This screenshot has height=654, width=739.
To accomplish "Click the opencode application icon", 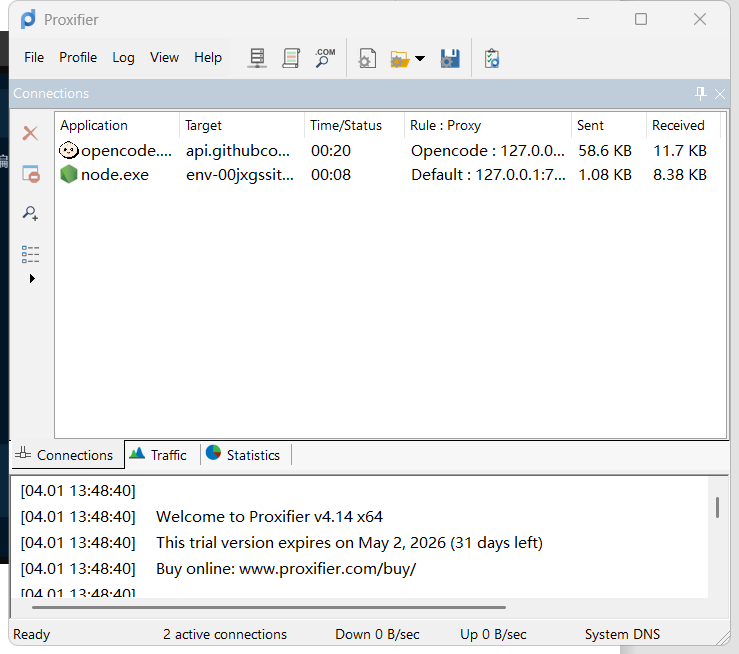I will point(69,151).
